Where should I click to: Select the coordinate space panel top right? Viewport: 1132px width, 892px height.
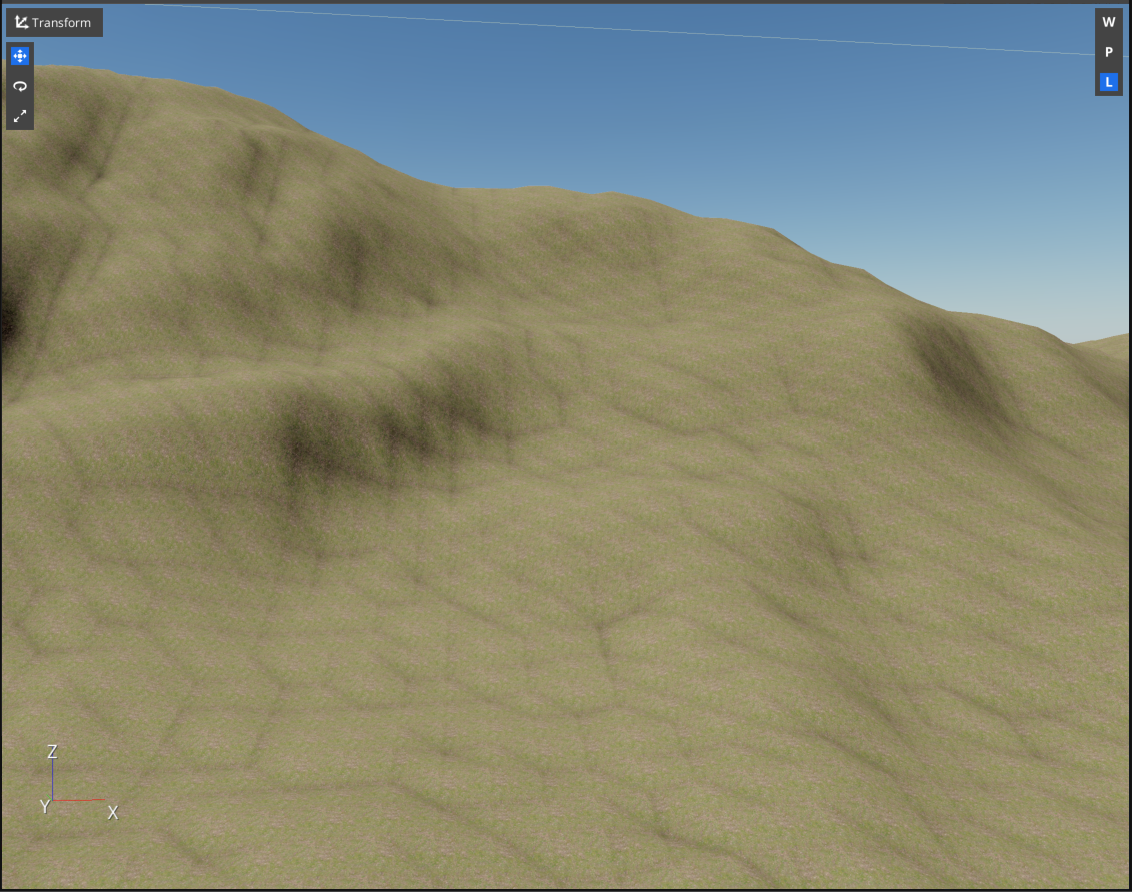click(1108, 52)
